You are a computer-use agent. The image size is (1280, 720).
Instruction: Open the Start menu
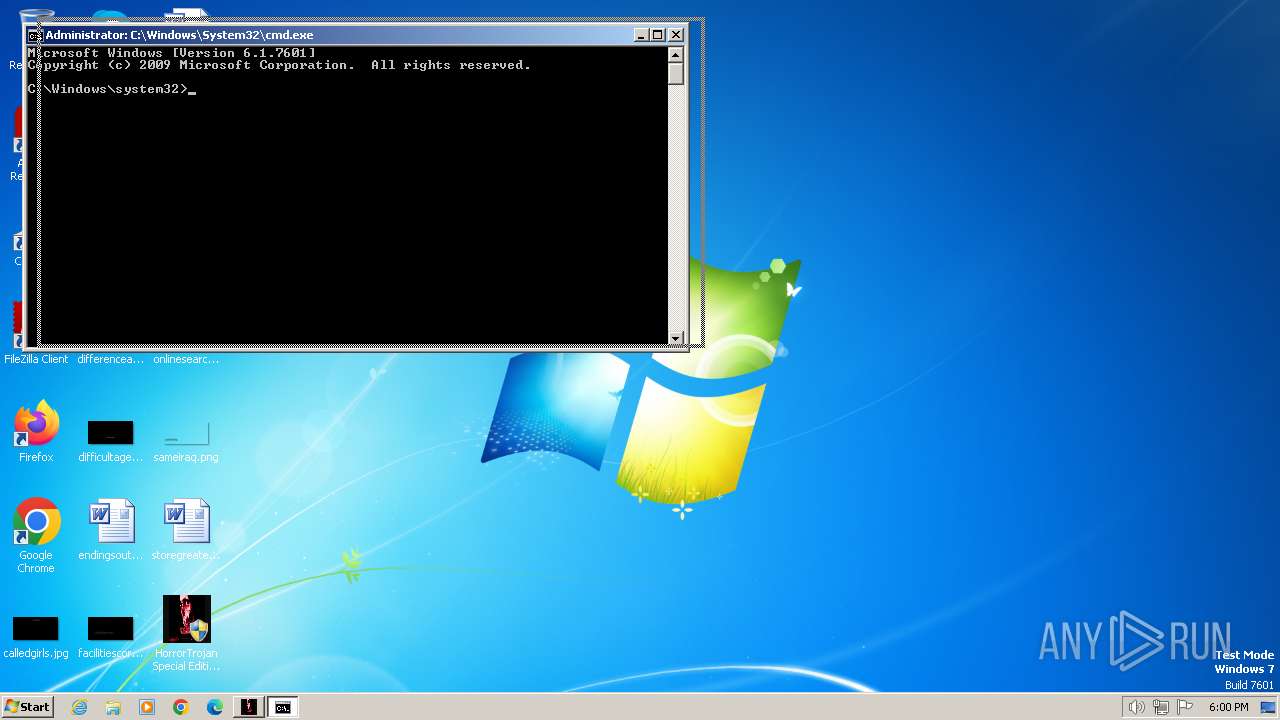(x=27, y=707)
